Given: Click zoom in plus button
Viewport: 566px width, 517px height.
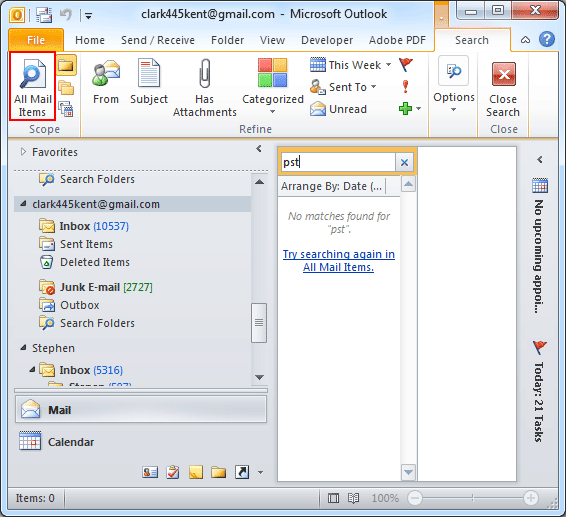Looking at the screenshot, I should click(x=531, y=498).
